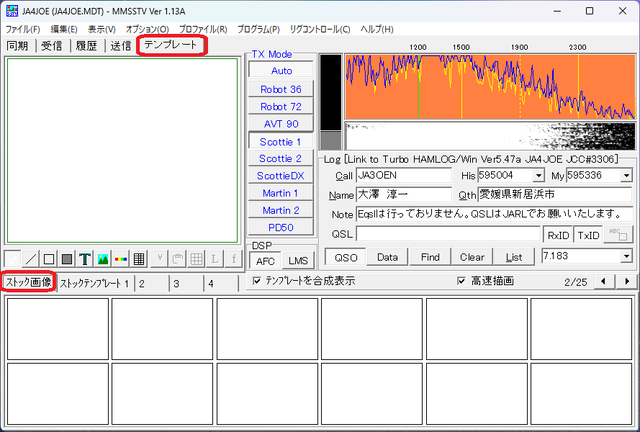Click the empty QSL input field
Screen dimensions: 640x432
(x=448, y=234)
